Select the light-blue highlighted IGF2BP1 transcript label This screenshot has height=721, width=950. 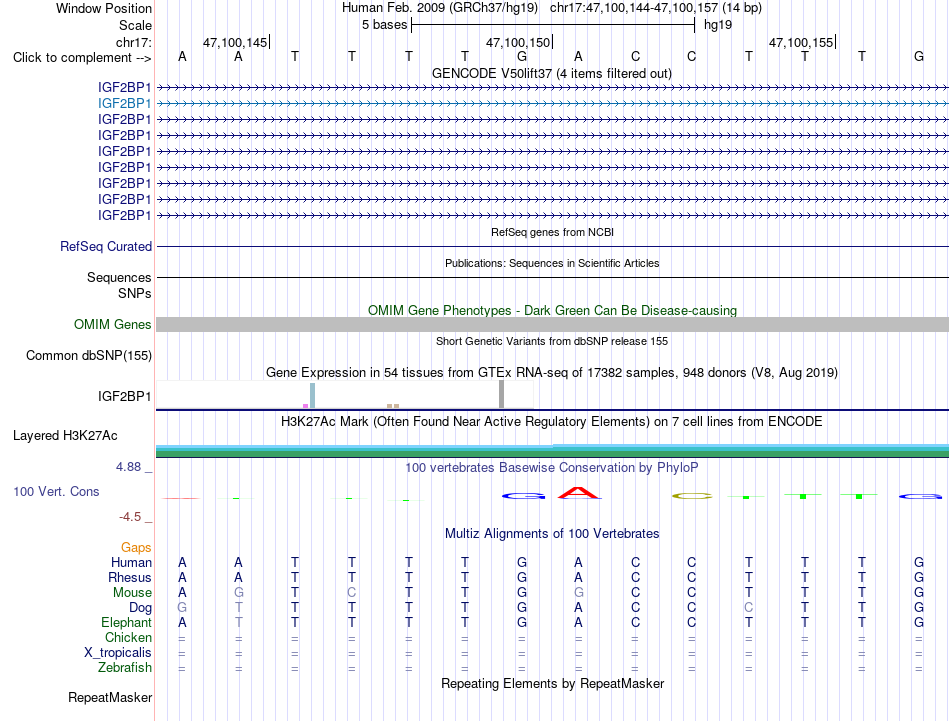click(x=124, y=104)
